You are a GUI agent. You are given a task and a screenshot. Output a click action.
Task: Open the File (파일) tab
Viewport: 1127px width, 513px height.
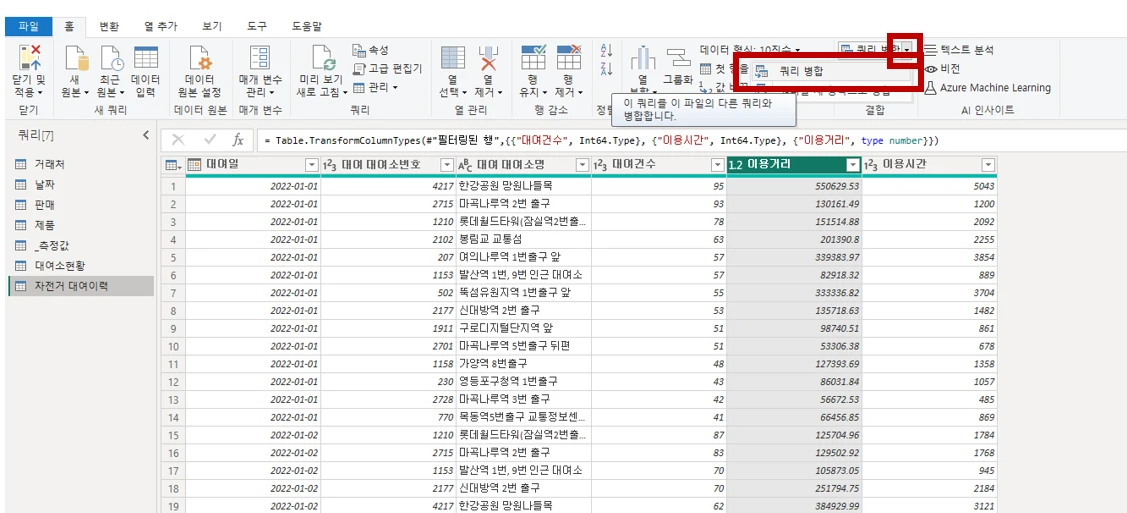(29, 26)
